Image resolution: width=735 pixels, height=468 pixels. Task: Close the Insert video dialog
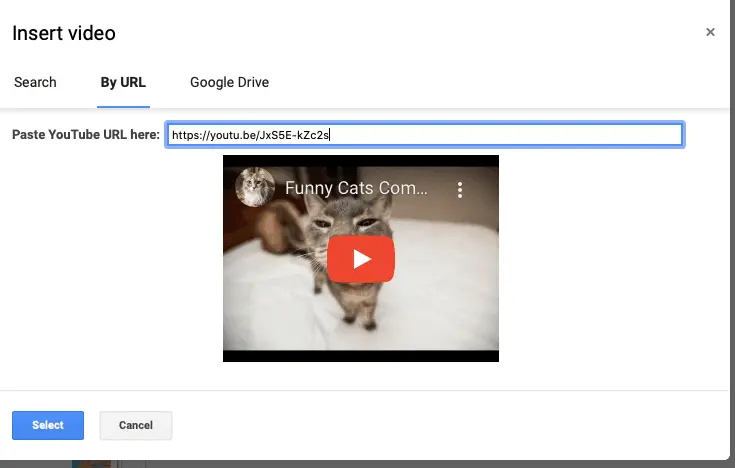click(x=710, y=32)
